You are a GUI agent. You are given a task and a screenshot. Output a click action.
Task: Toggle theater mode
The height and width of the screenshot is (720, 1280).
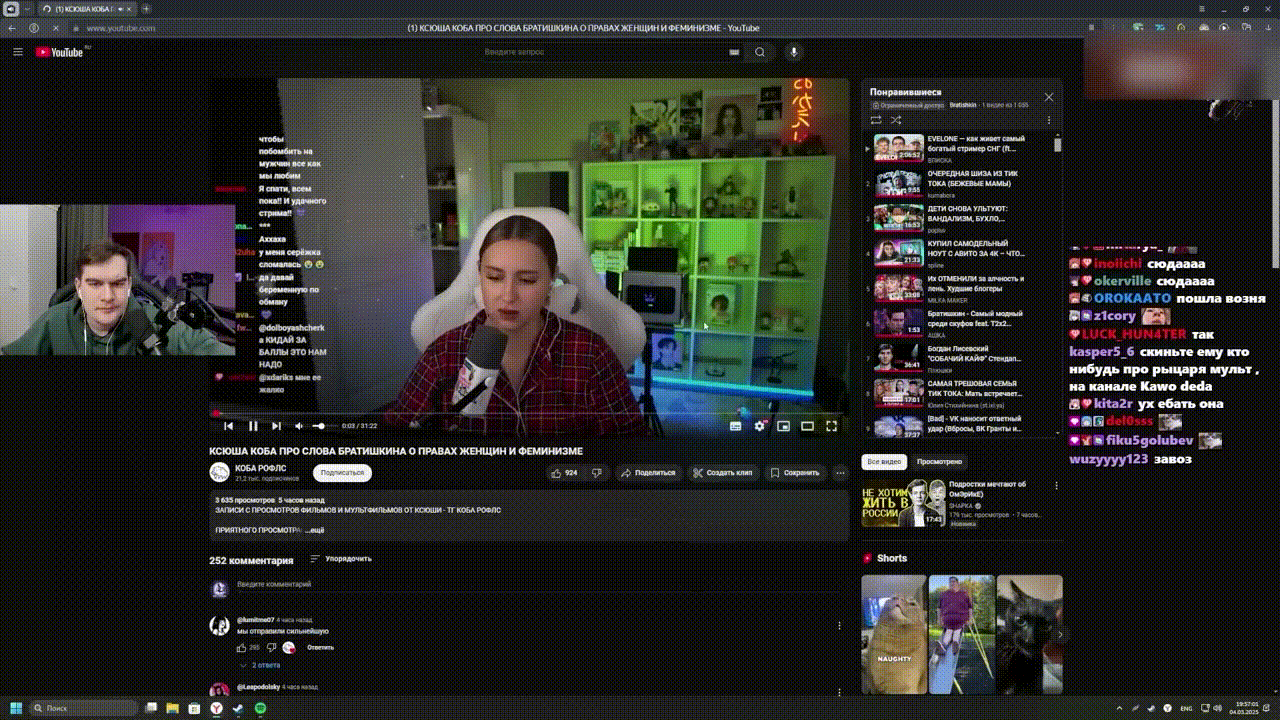tap(808, 426)
